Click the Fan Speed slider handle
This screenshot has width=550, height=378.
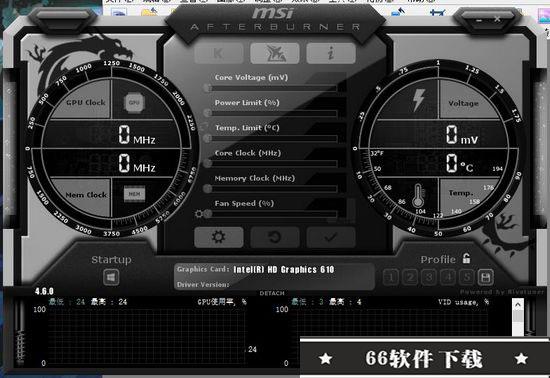(x=208, y=214)
